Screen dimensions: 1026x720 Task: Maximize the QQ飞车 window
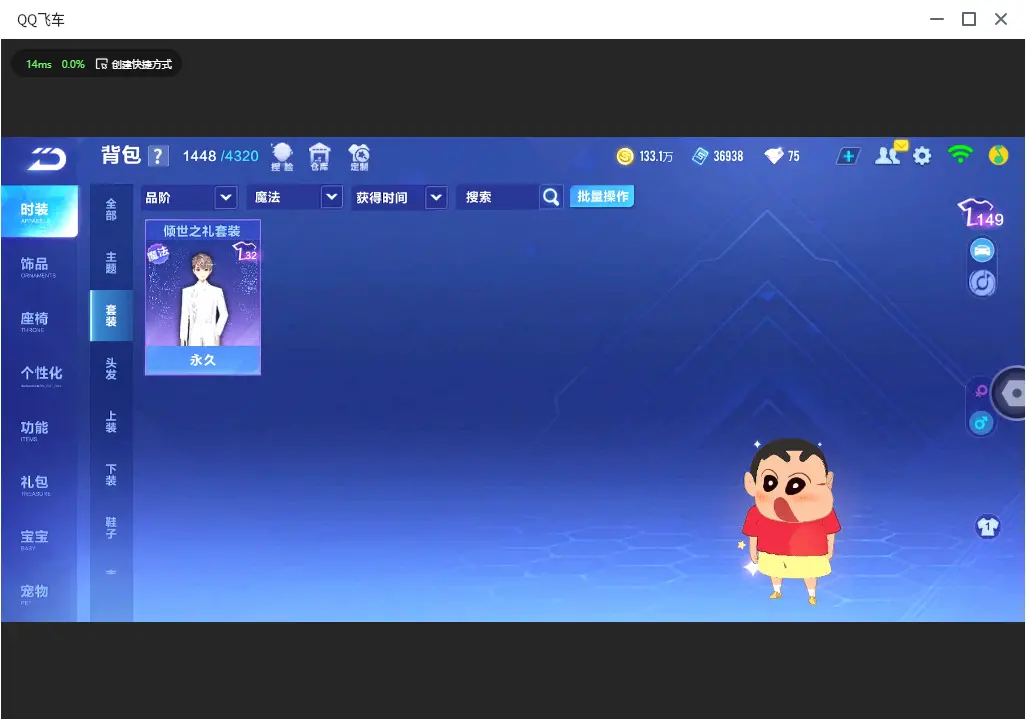pyautogui.click(x=969, y=20)
